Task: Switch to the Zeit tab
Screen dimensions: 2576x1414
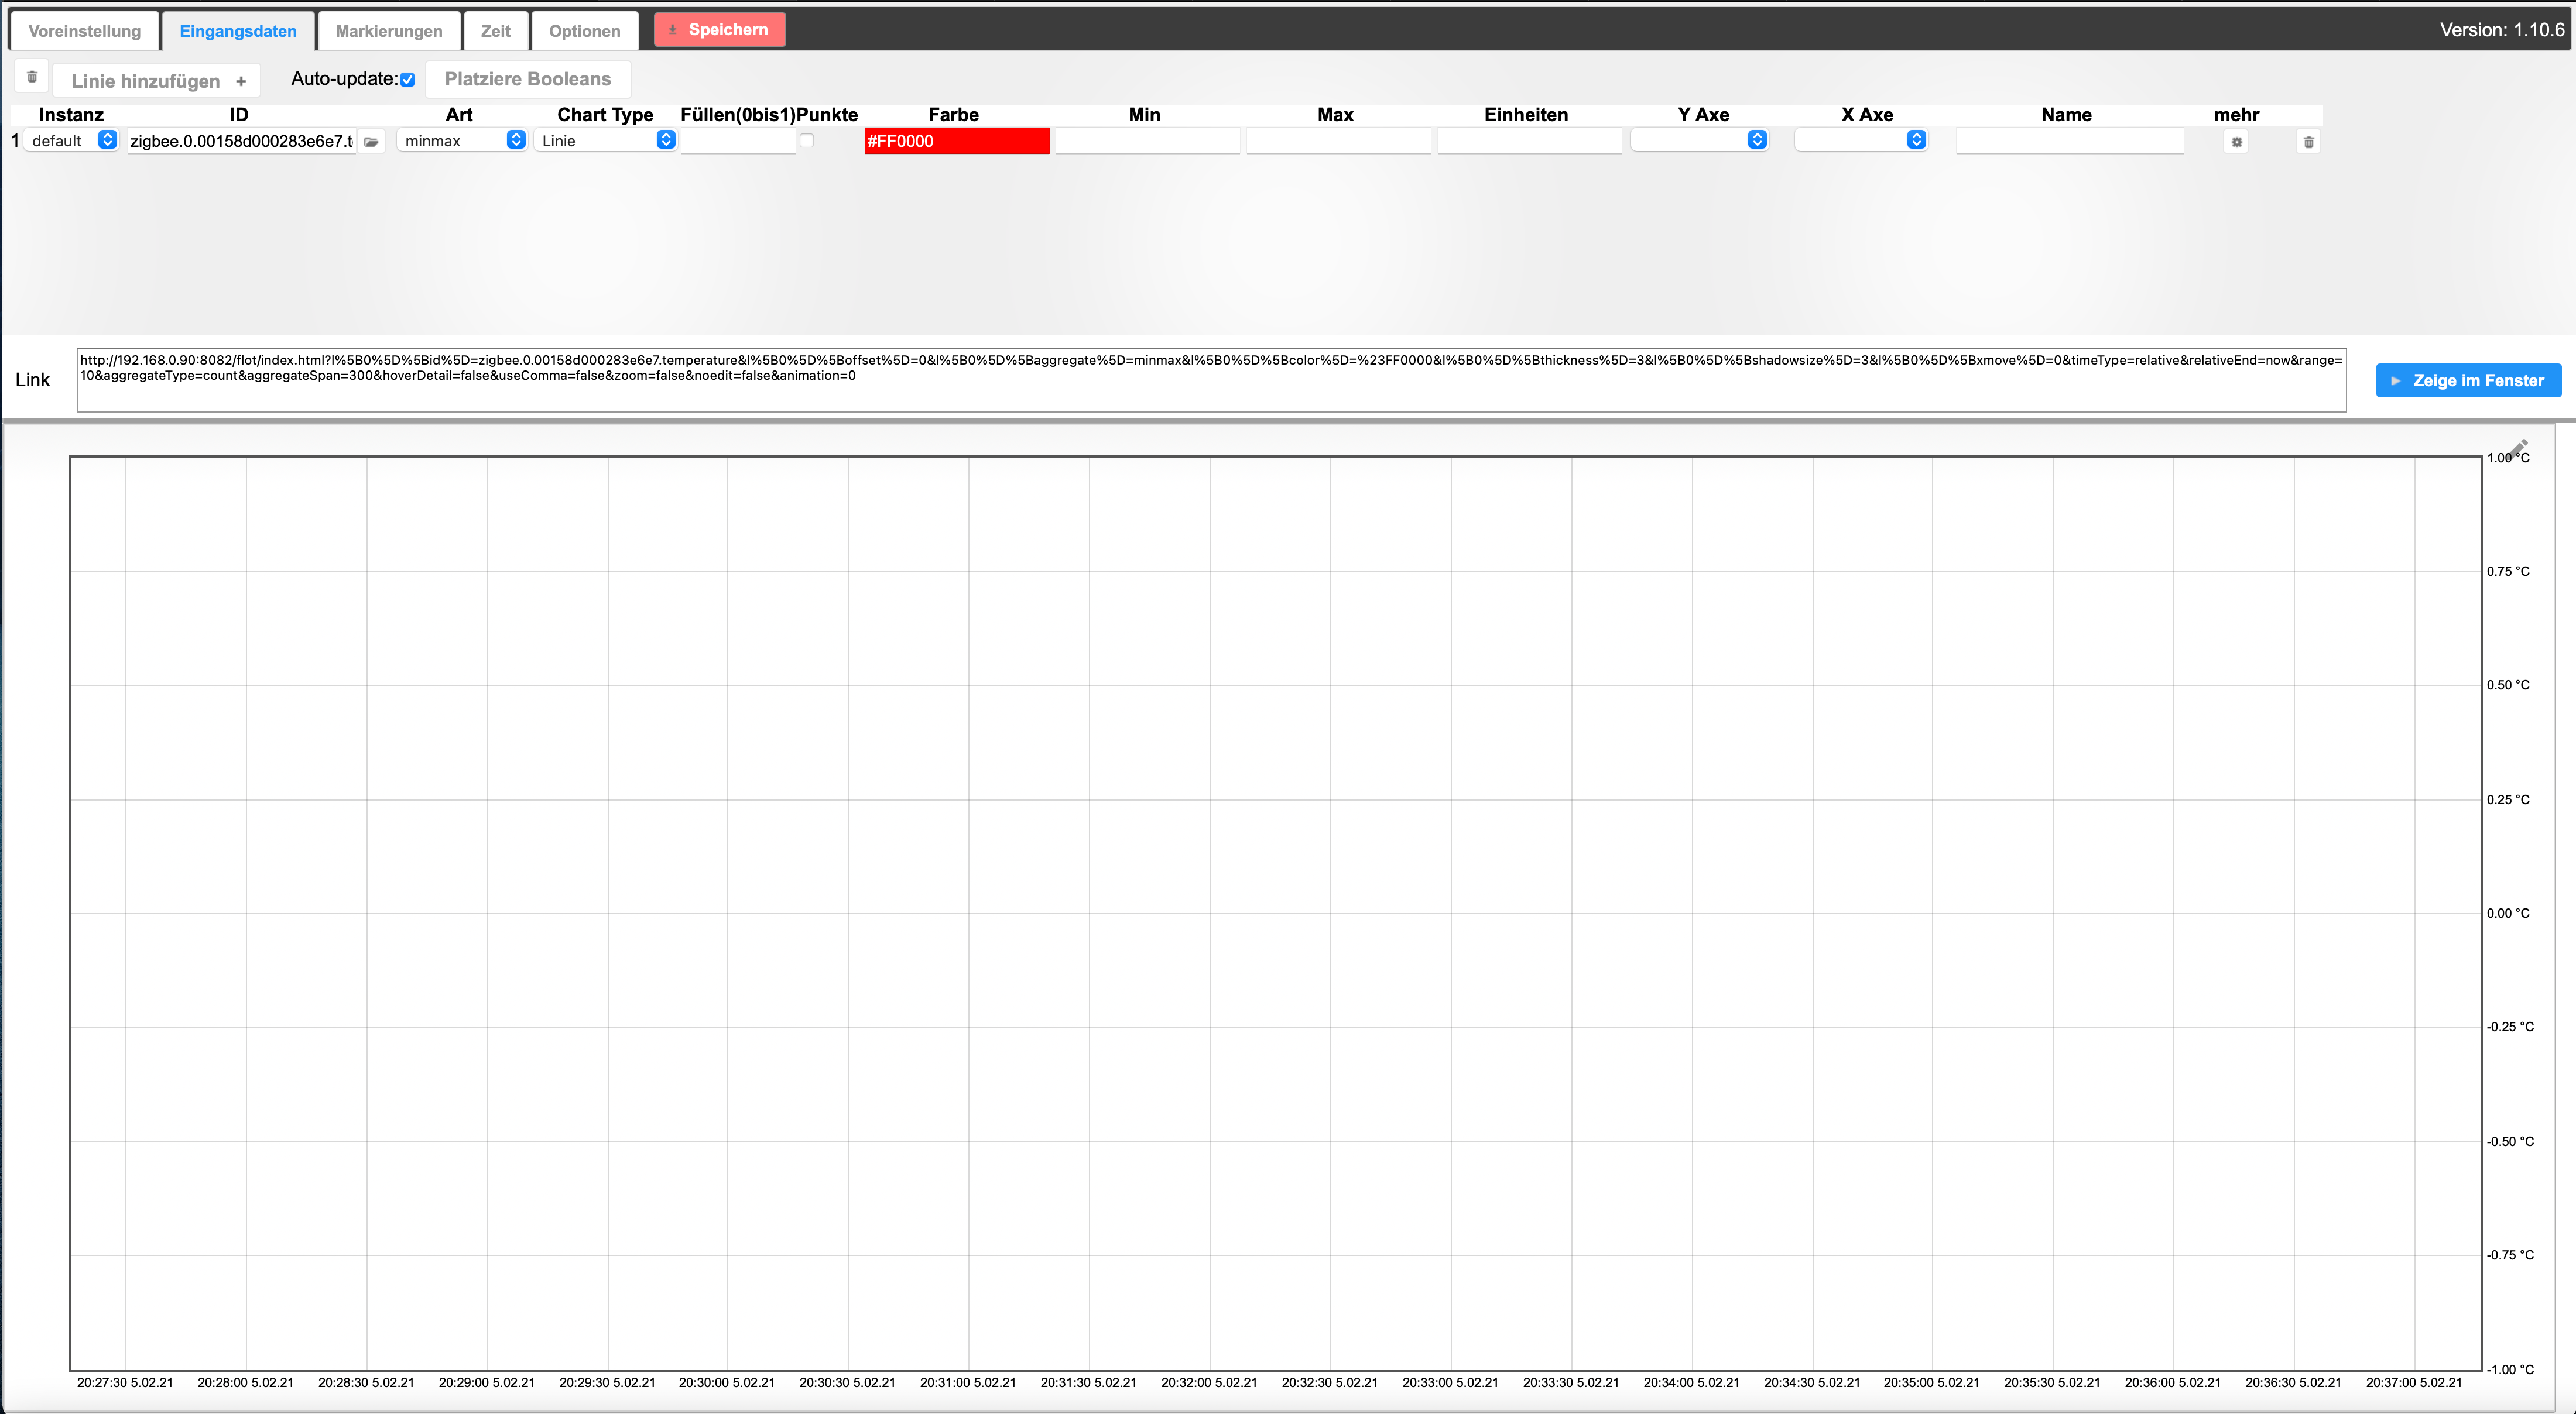Action: 495,31
